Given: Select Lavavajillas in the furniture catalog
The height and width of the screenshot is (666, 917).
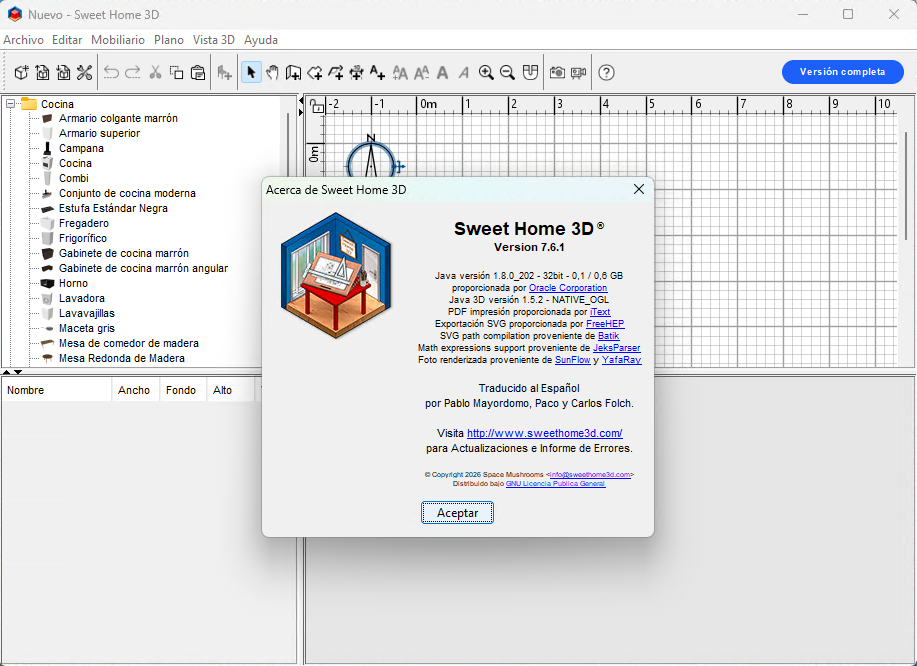Looking at the screenshot, I should 87,313.
